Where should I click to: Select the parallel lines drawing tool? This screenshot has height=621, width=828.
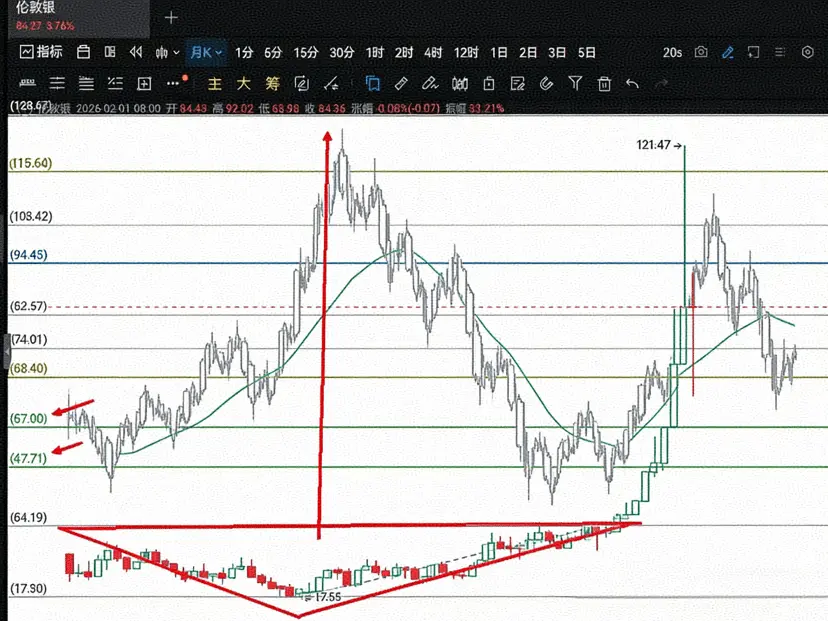click(x=86, y=83)
